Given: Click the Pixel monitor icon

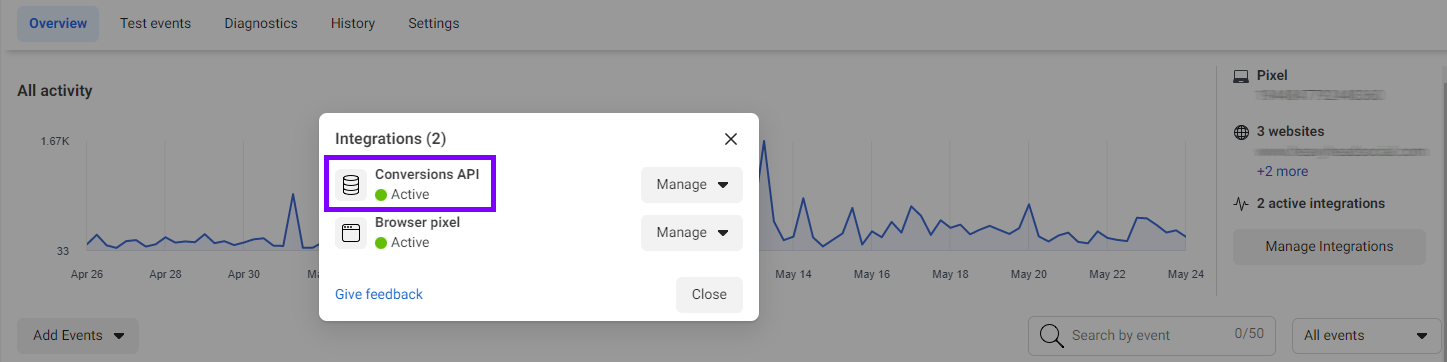Looking at the screenshot, I should coord(1241,76).
